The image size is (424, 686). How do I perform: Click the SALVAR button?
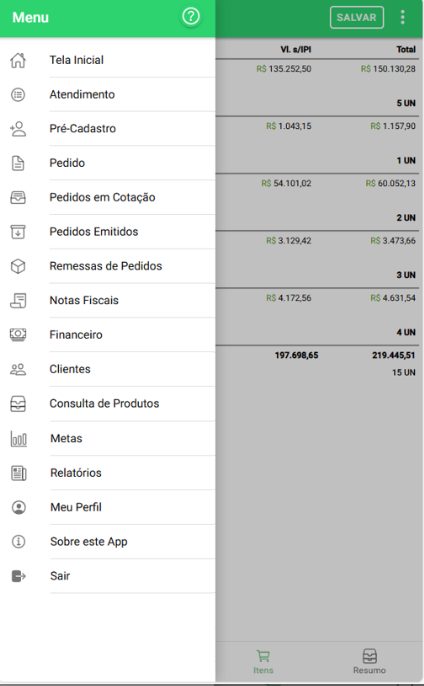pyautogui.click(x=357, y=18)
